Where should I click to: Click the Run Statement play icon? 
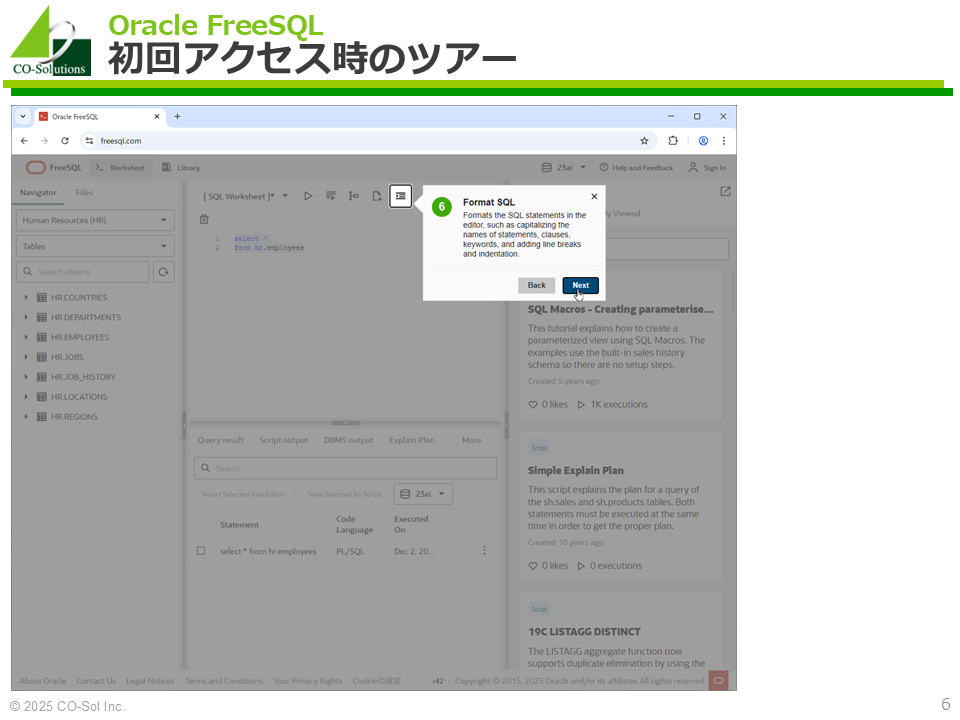coord(308,196)
